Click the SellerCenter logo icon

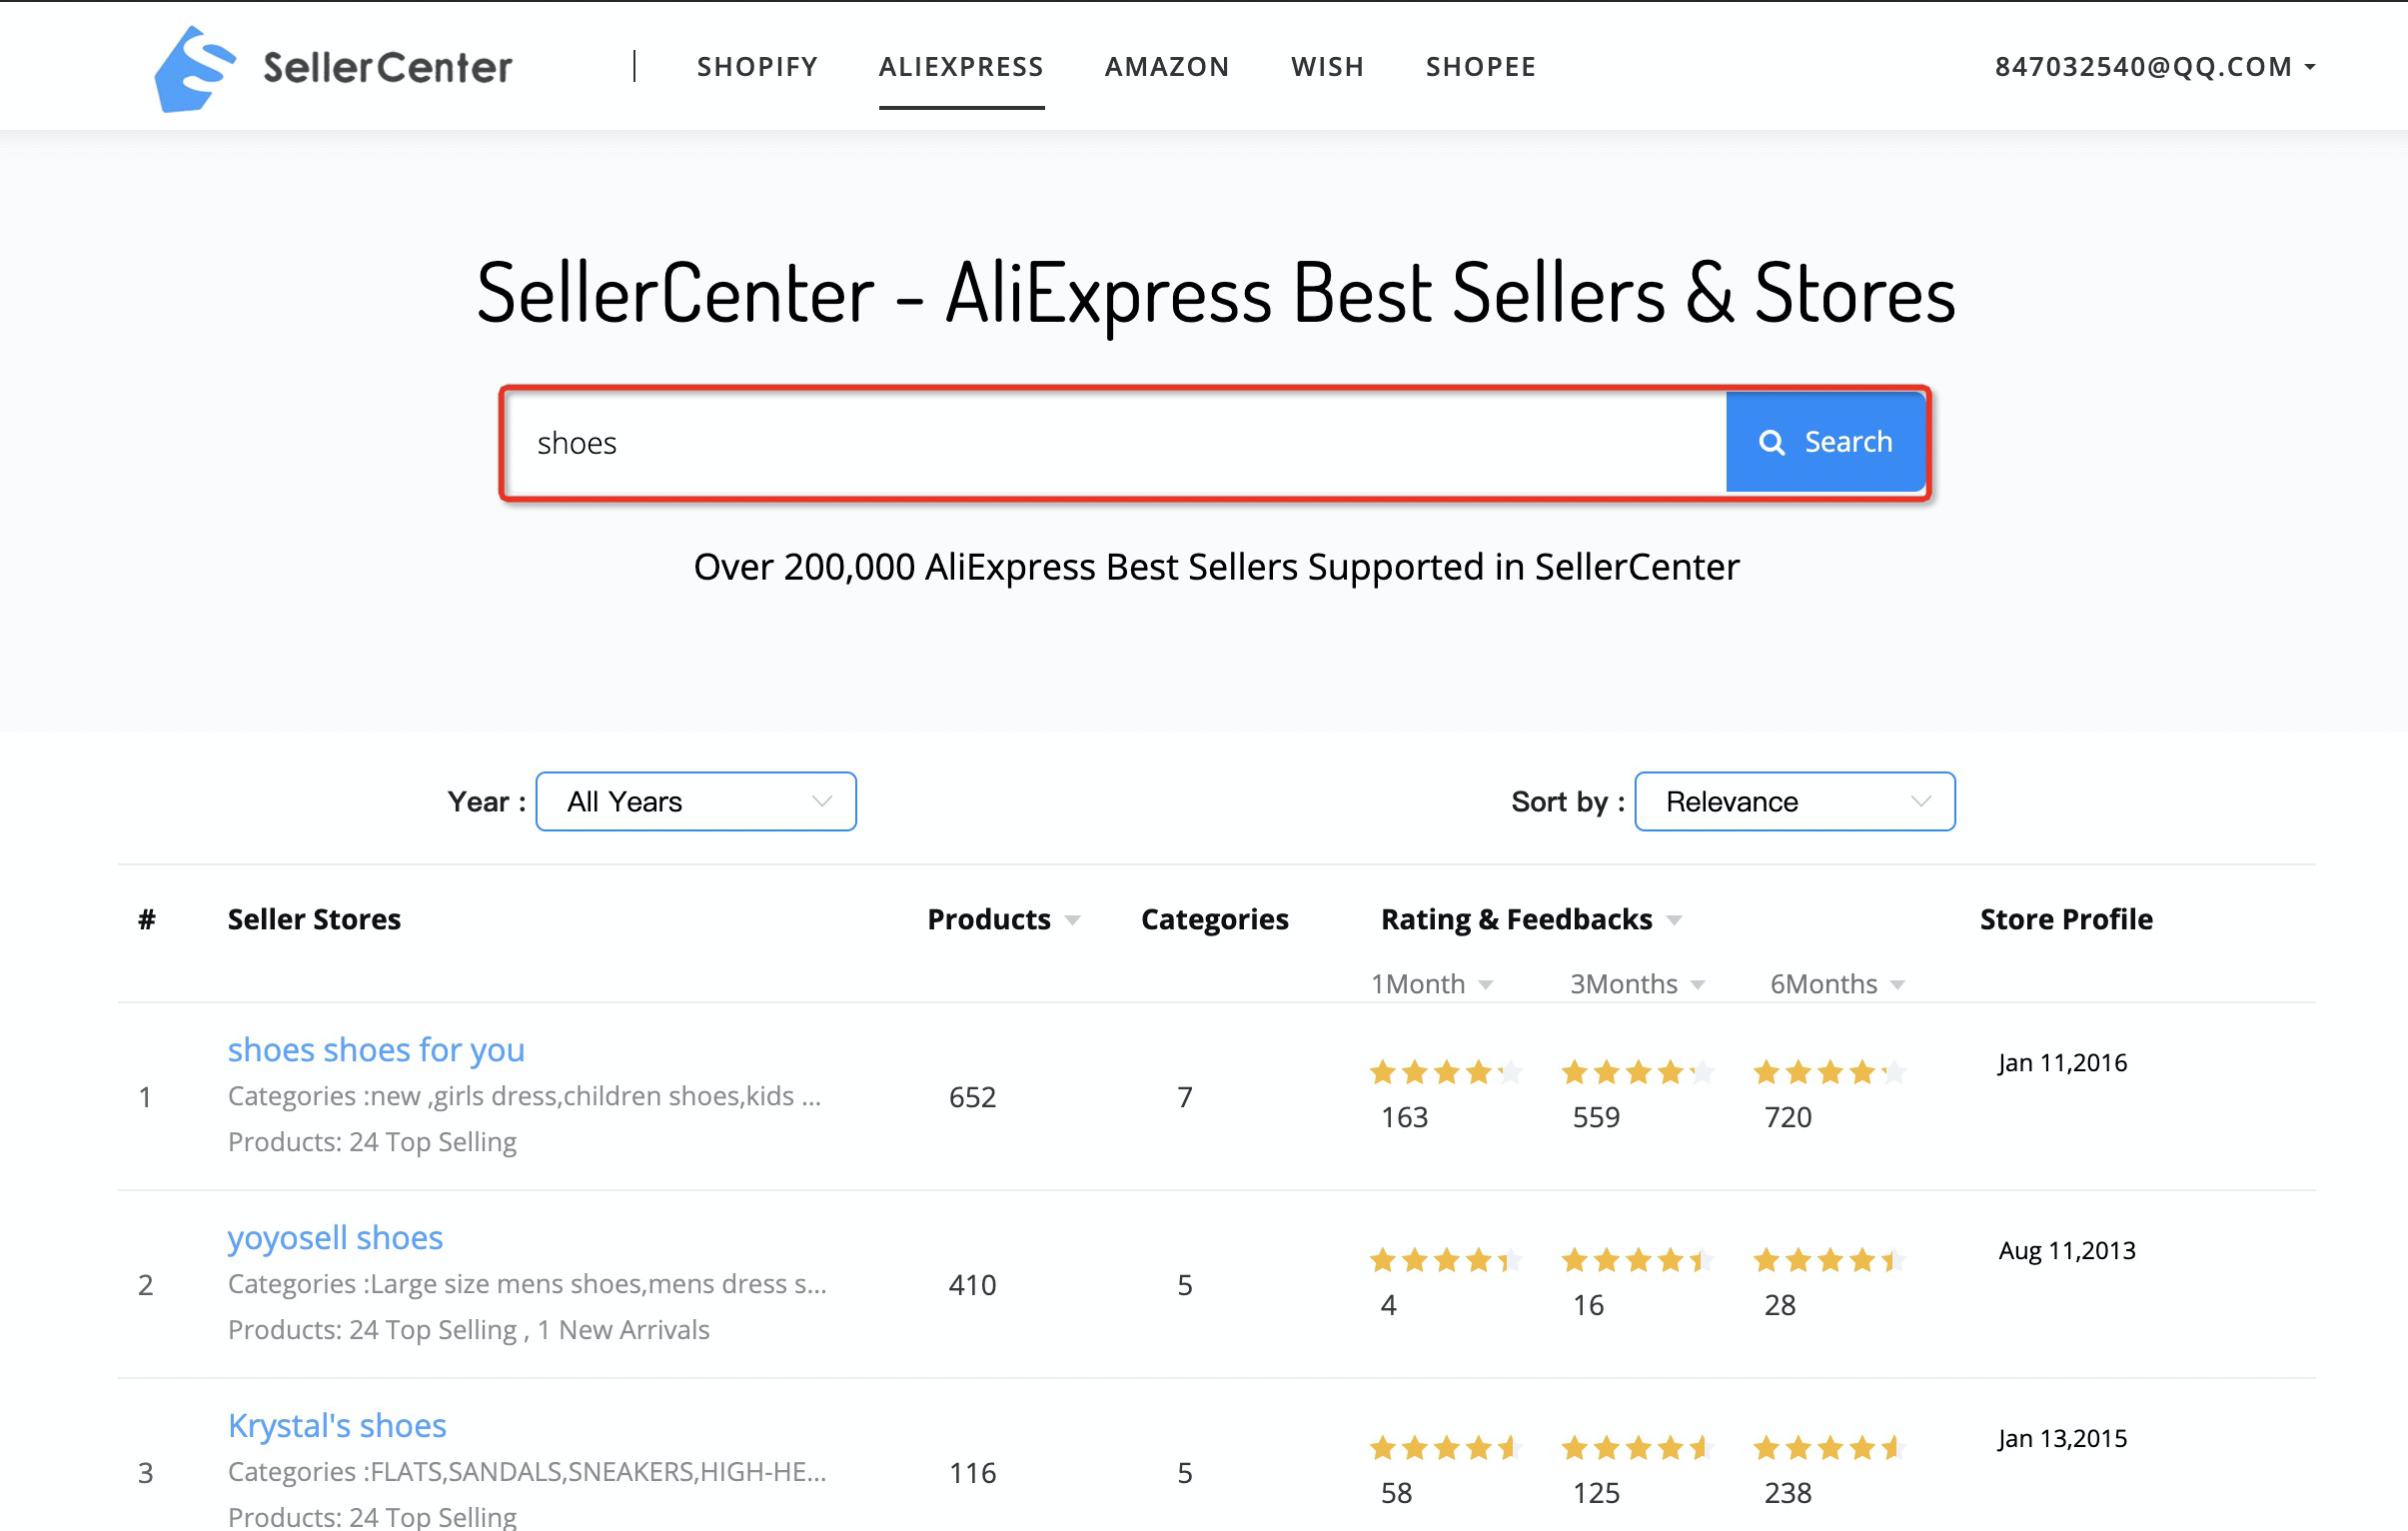click(195, 68)
